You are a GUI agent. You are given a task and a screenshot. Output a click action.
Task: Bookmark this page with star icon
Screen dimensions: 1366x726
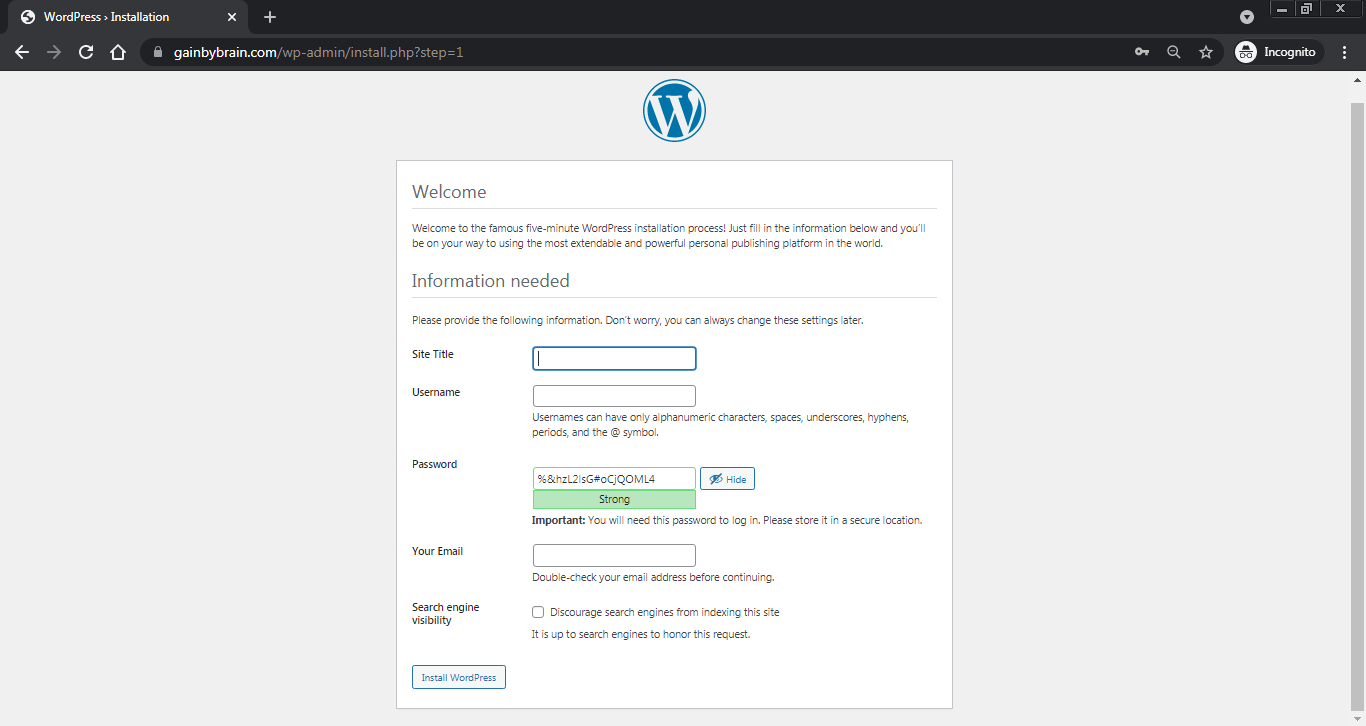[1206, 52]
